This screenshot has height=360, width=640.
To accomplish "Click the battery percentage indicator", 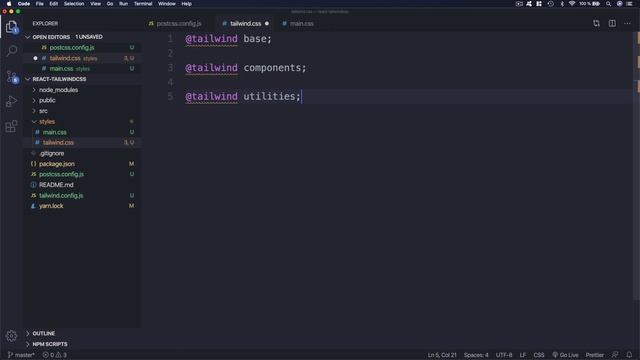I will [x=585, y=4].
